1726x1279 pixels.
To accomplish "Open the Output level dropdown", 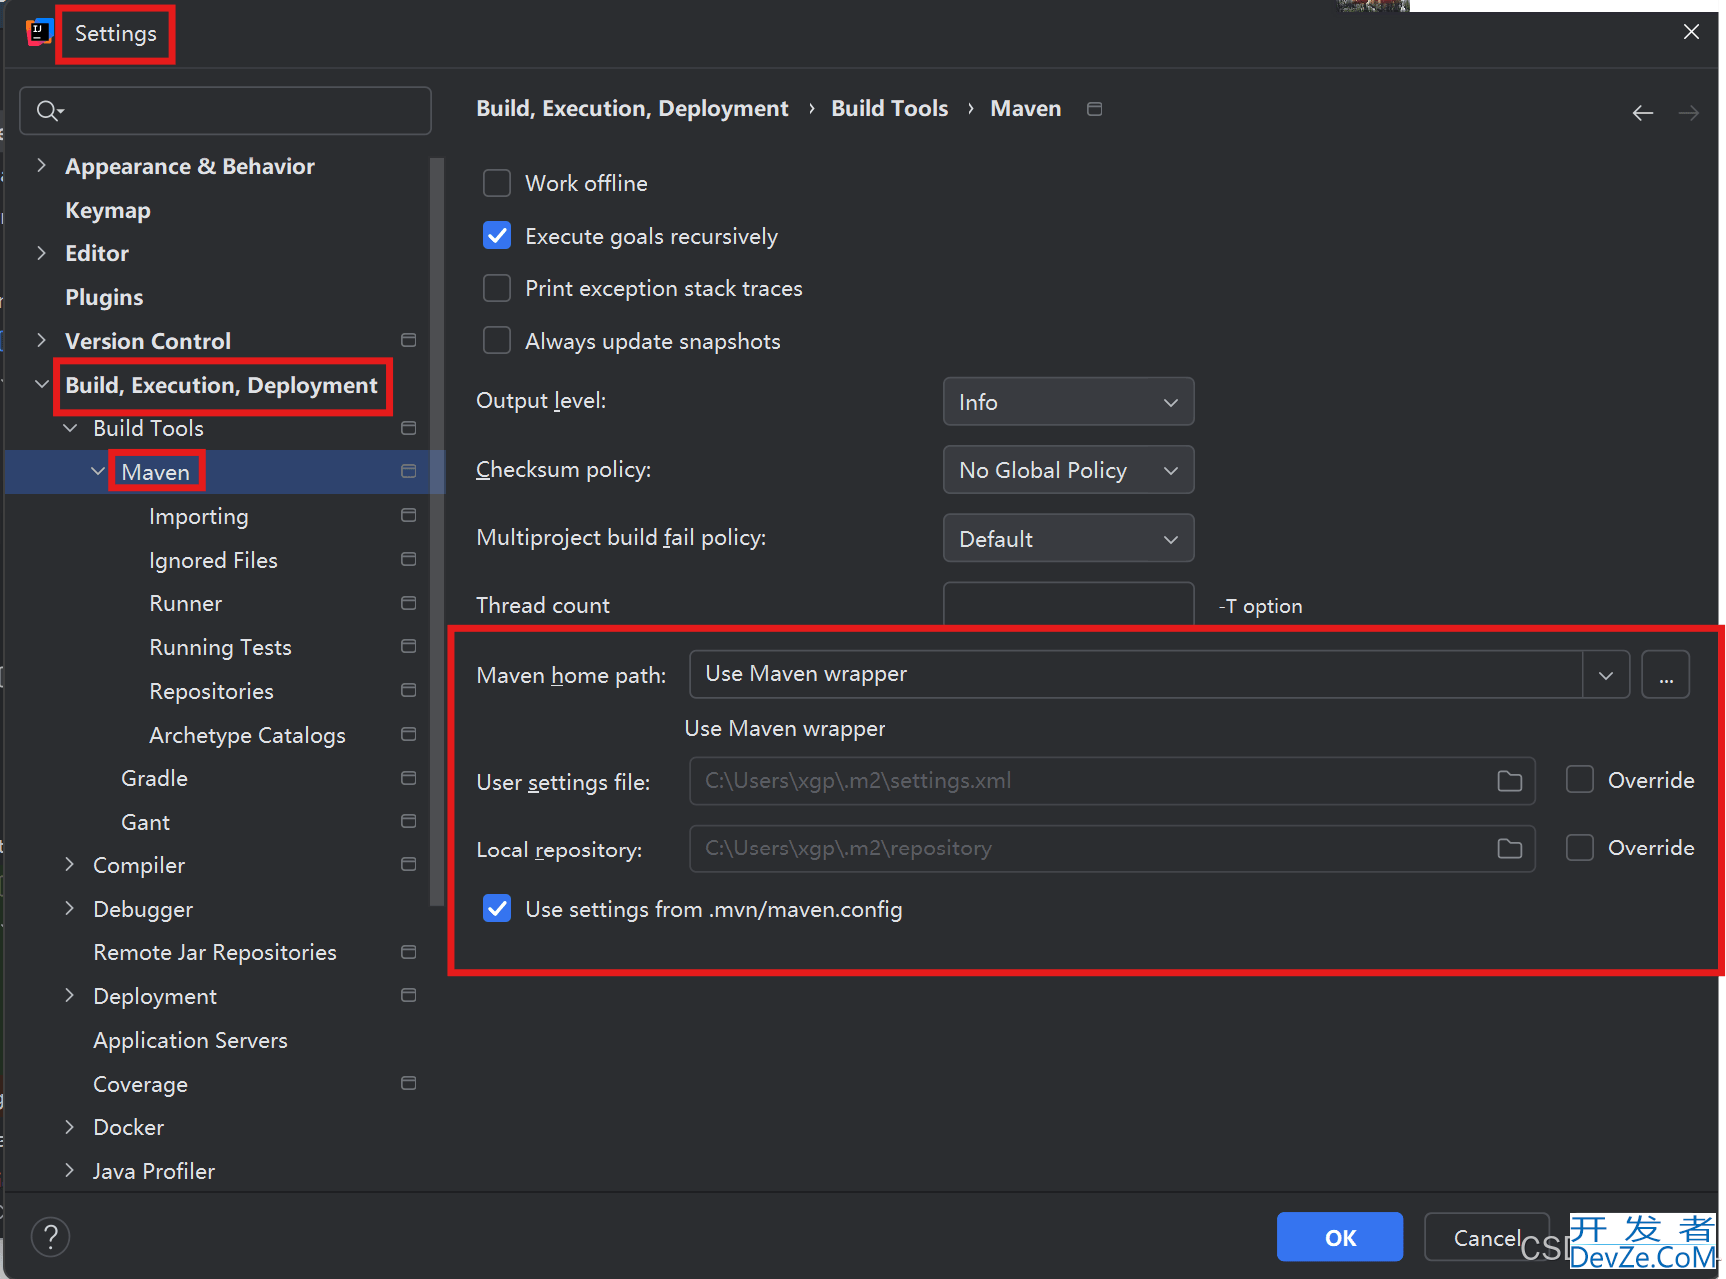I will tap(1068, 402).
